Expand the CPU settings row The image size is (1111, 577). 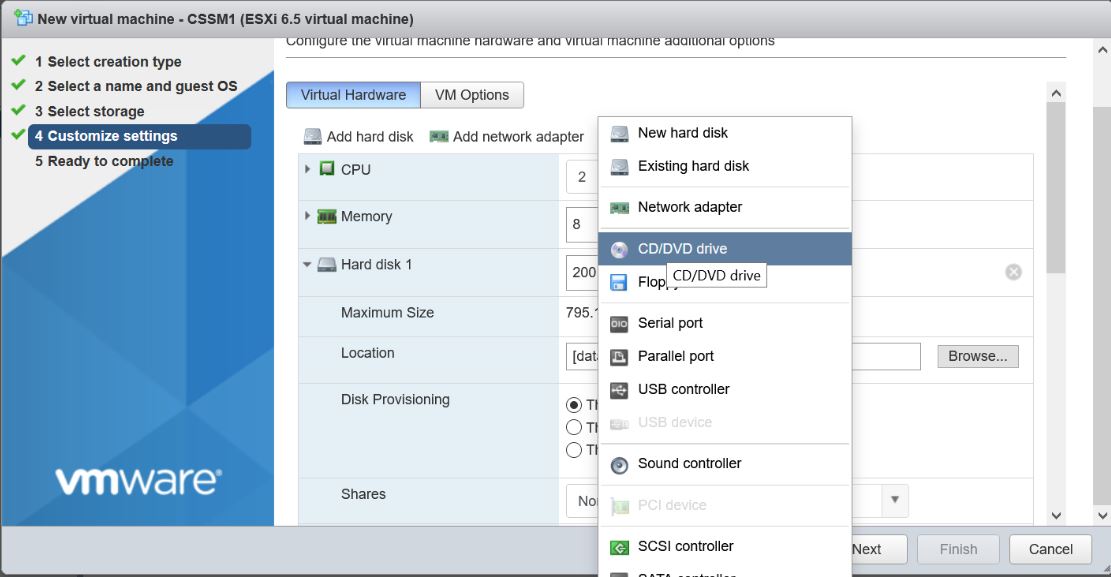point(307,169)
